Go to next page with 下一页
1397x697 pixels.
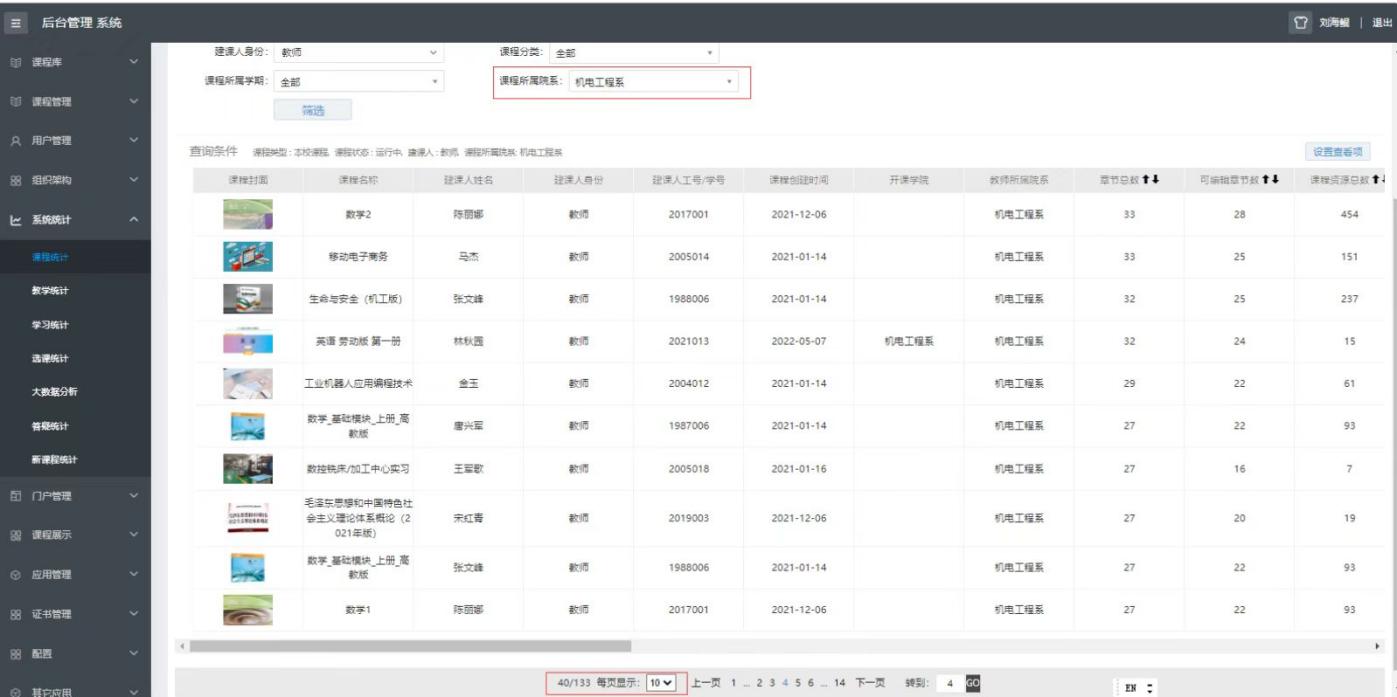click(x=869, y=683)
